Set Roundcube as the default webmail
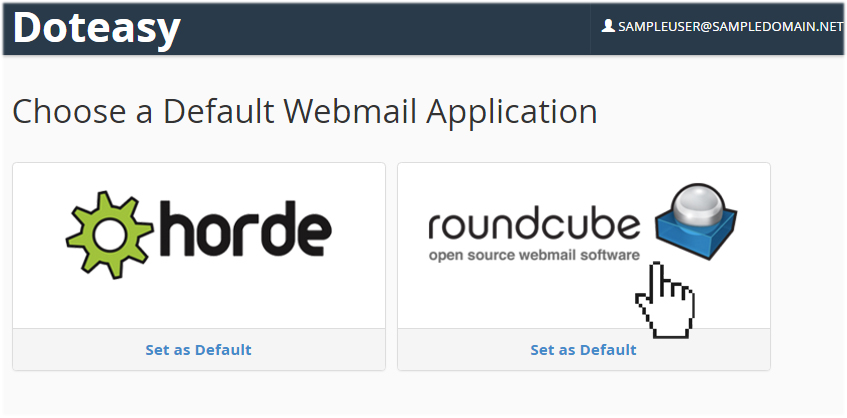 tap(583, 349)
